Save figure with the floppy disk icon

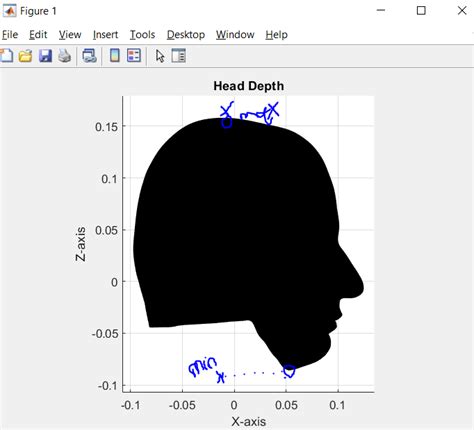coord(45,56)
